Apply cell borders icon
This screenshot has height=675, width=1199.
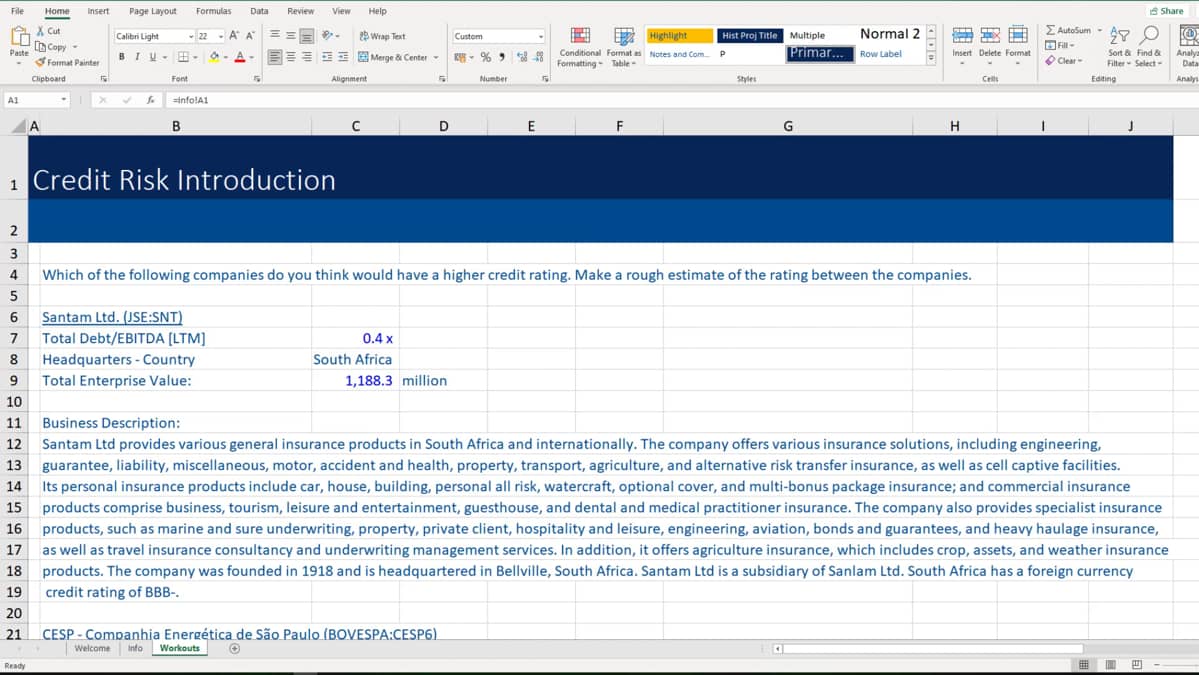point(183,57)
